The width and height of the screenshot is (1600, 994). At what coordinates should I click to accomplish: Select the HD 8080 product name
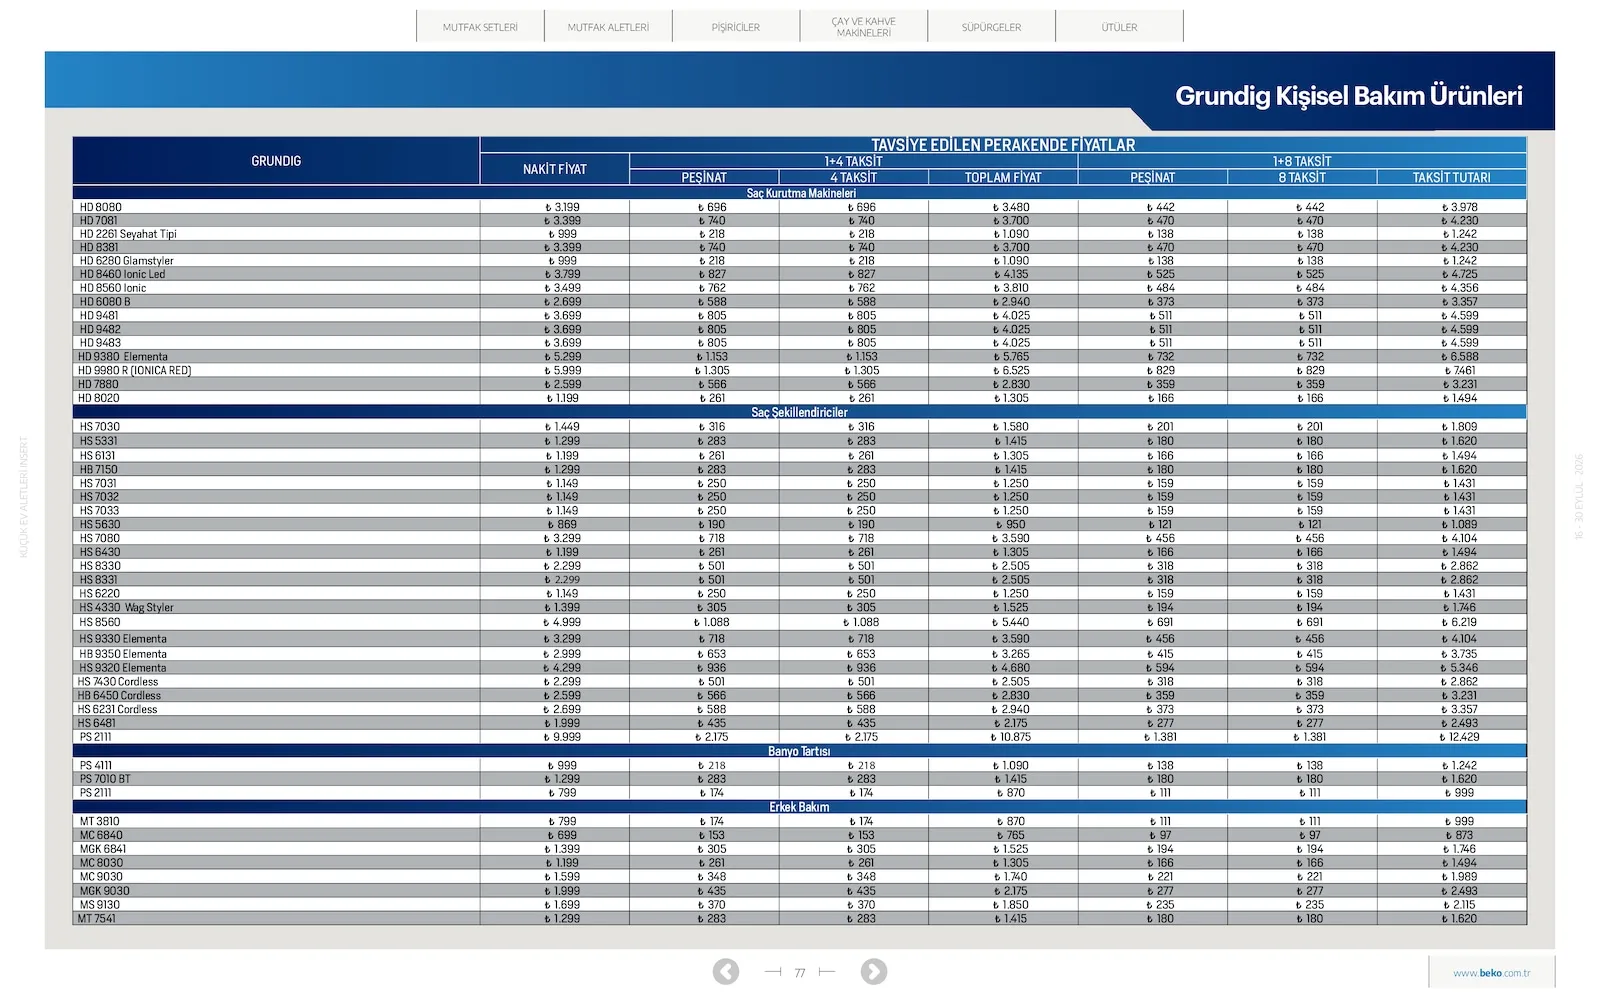(101, 207)
